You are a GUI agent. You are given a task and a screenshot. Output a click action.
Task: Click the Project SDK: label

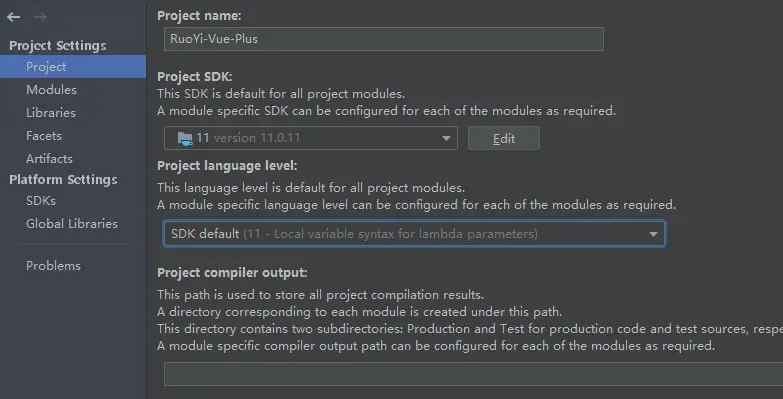[x=195, y=76]
